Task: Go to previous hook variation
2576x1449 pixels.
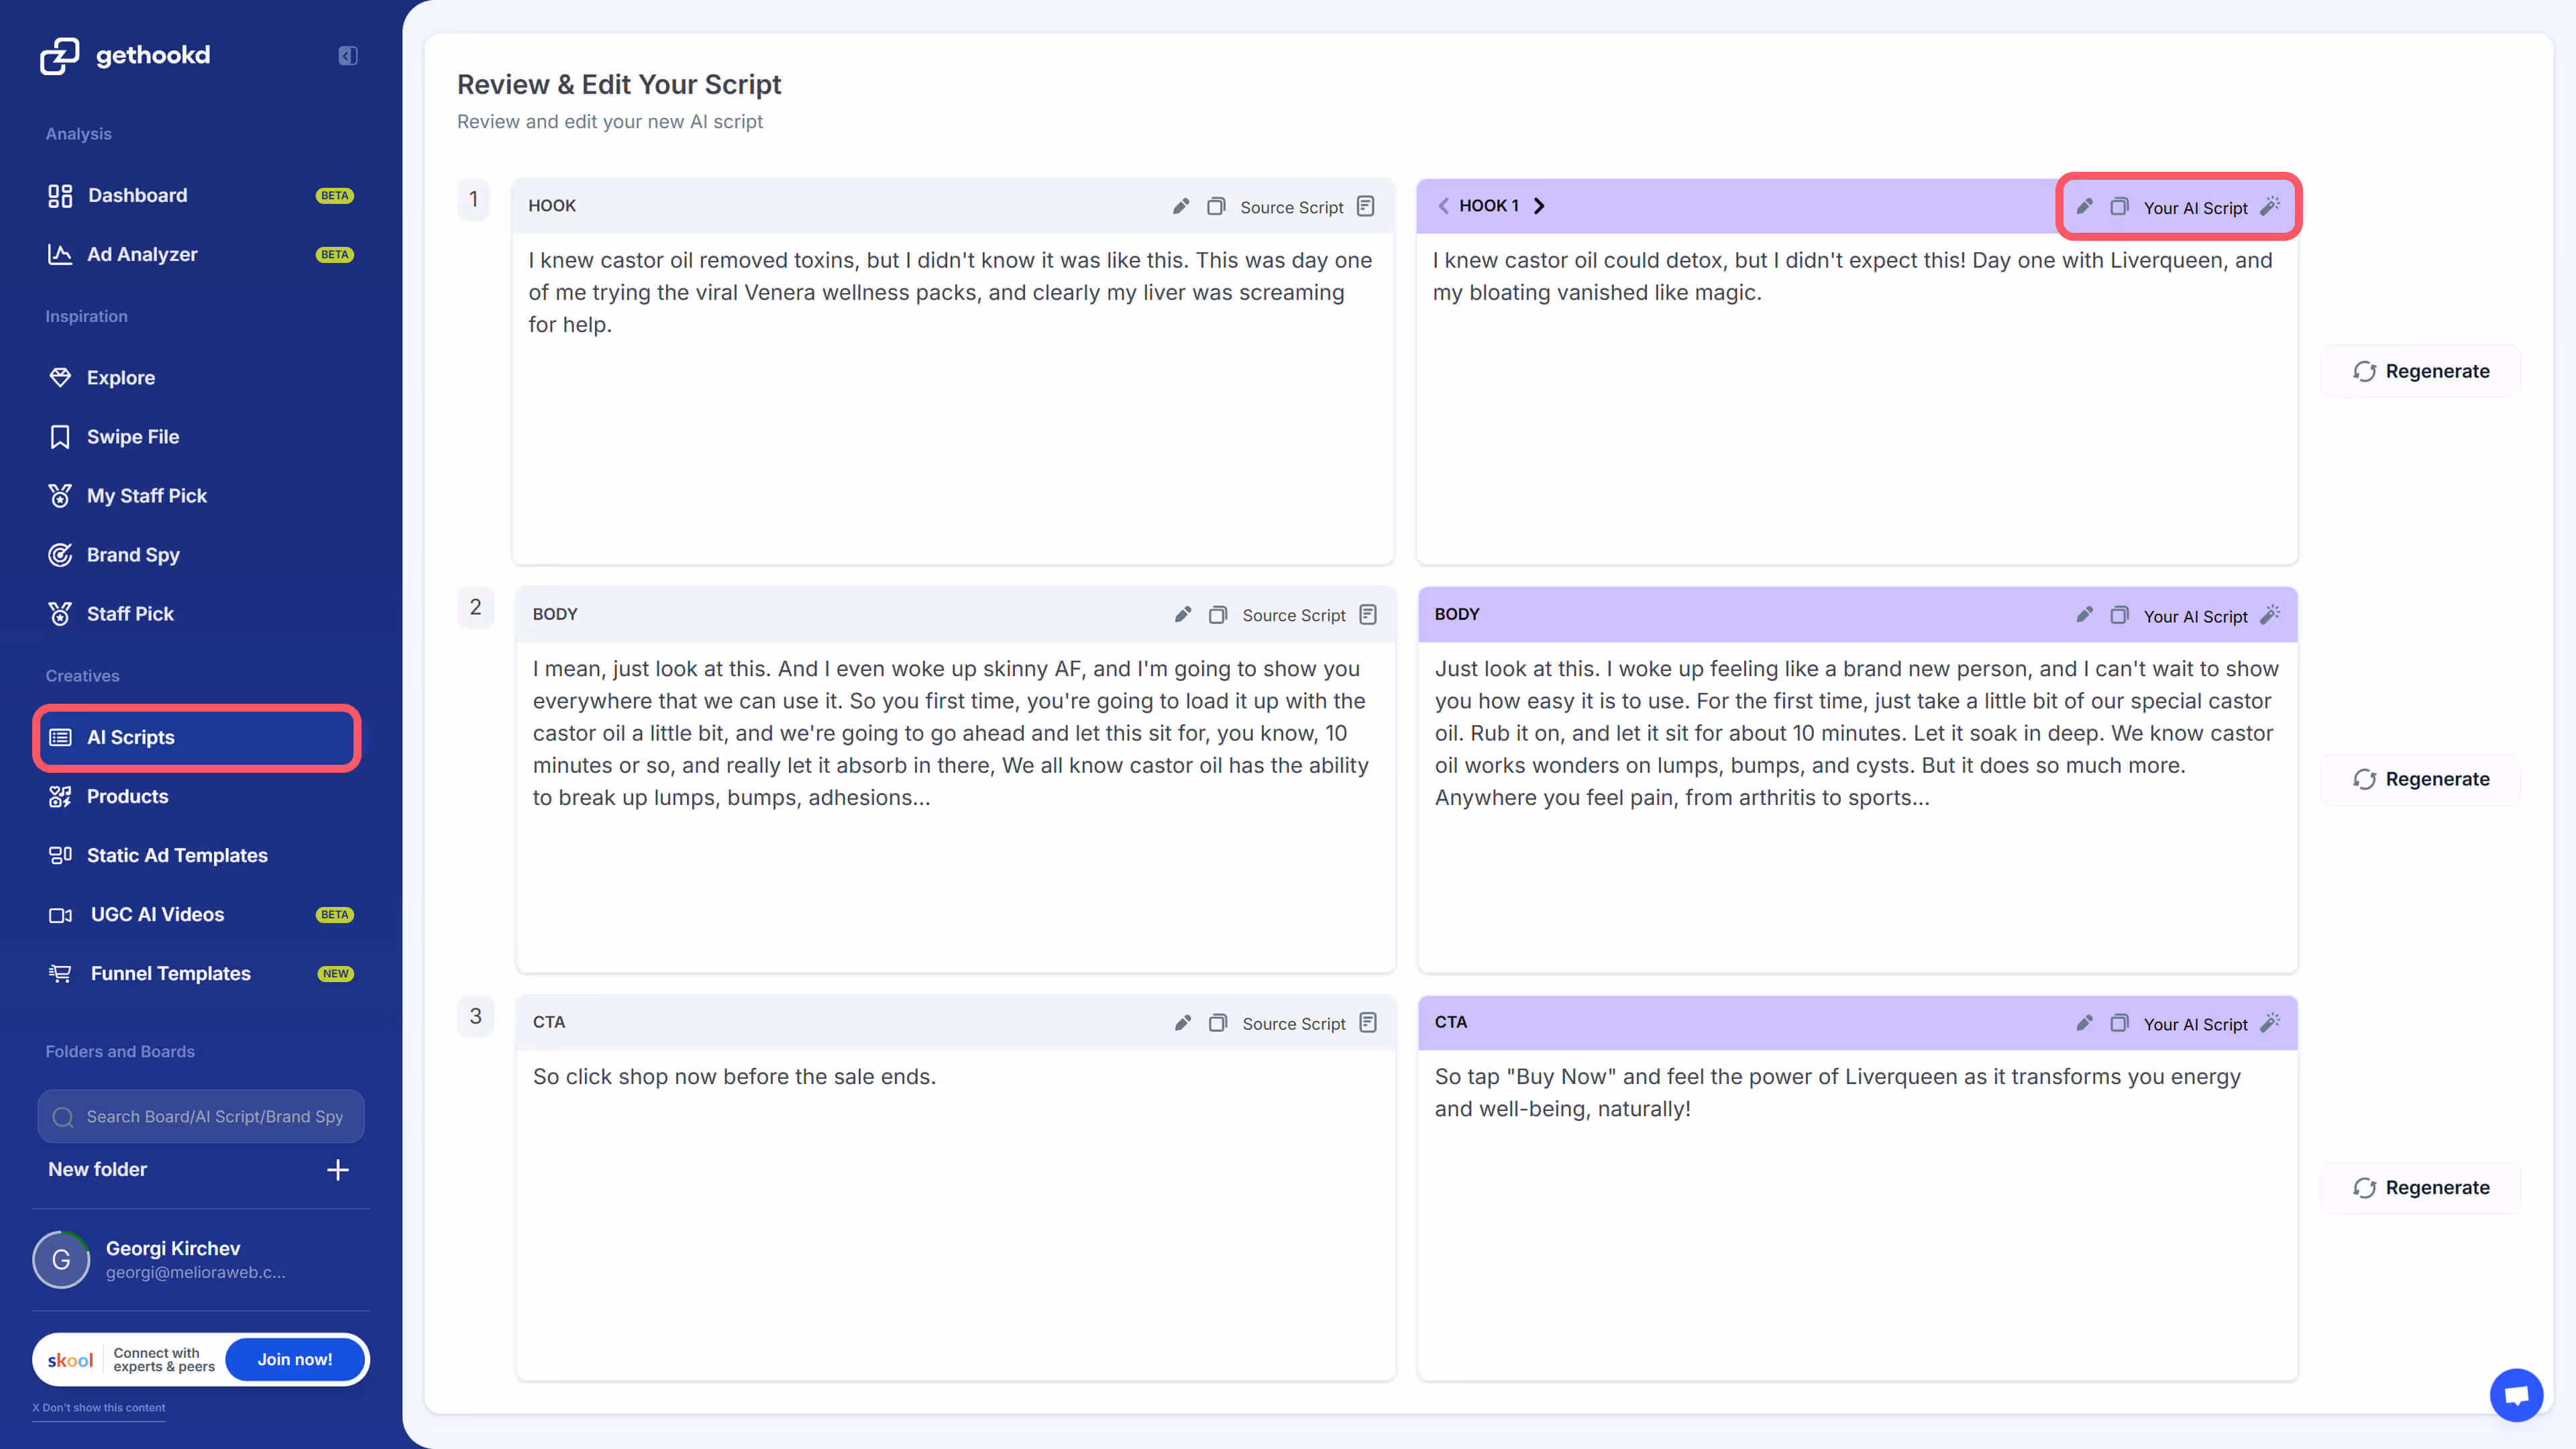Action: 1443,206
